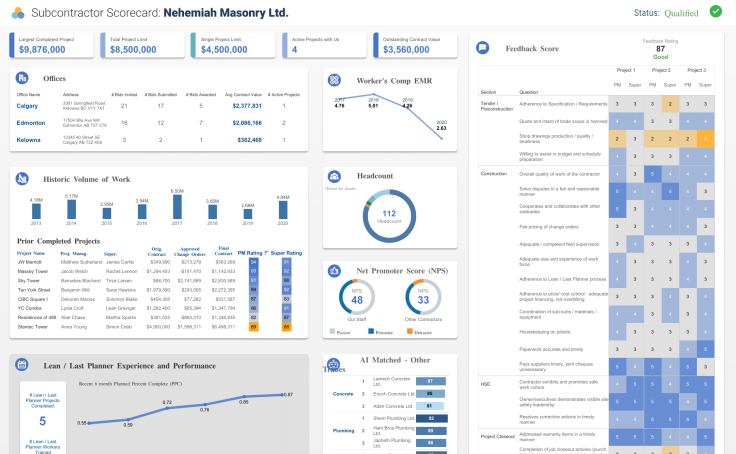736x454 pixels.
Task: Click the Largest Completed Project card
Action: tap(50, 44)
